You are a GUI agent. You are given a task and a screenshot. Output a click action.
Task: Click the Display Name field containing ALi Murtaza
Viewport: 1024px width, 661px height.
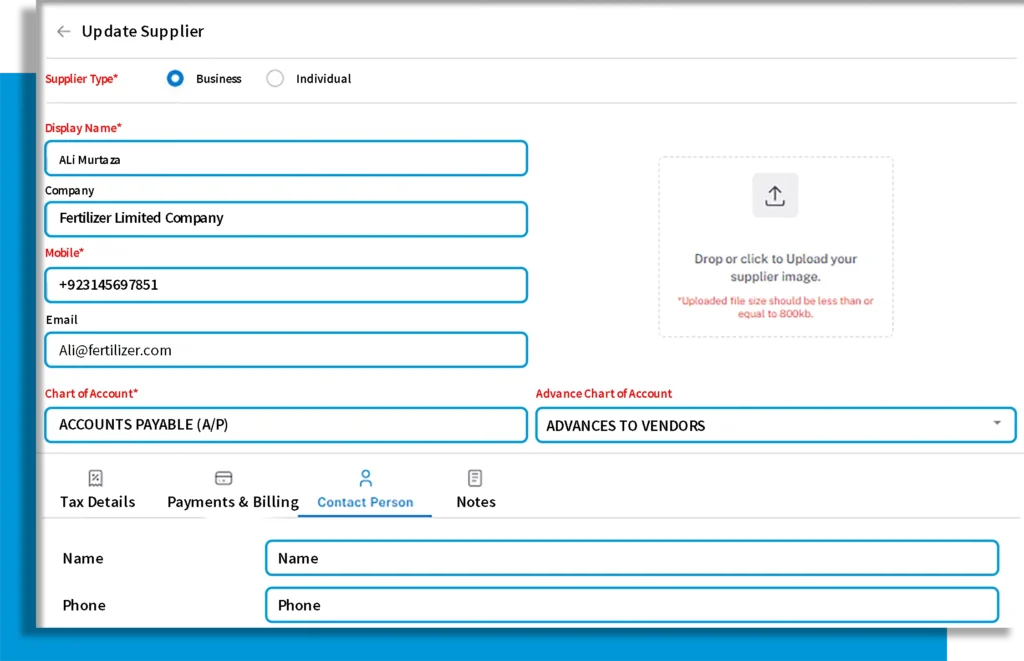click(x=286, y=158)
